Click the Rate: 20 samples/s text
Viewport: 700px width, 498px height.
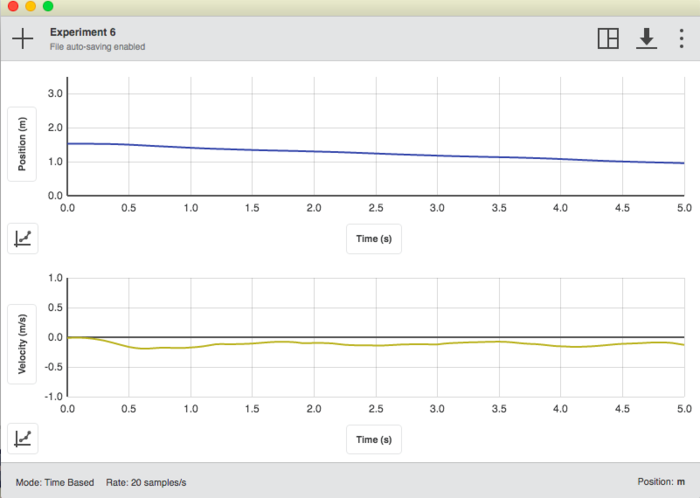pos(146,482)
